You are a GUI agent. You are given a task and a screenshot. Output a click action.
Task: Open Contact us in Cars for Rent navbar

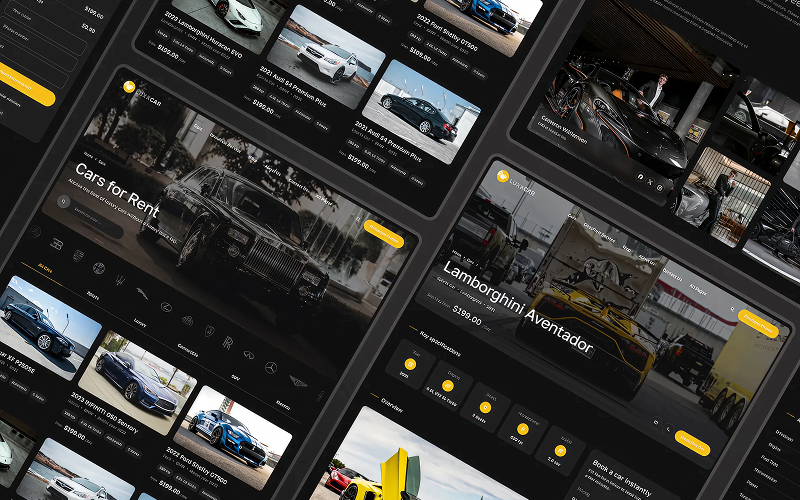298,185
